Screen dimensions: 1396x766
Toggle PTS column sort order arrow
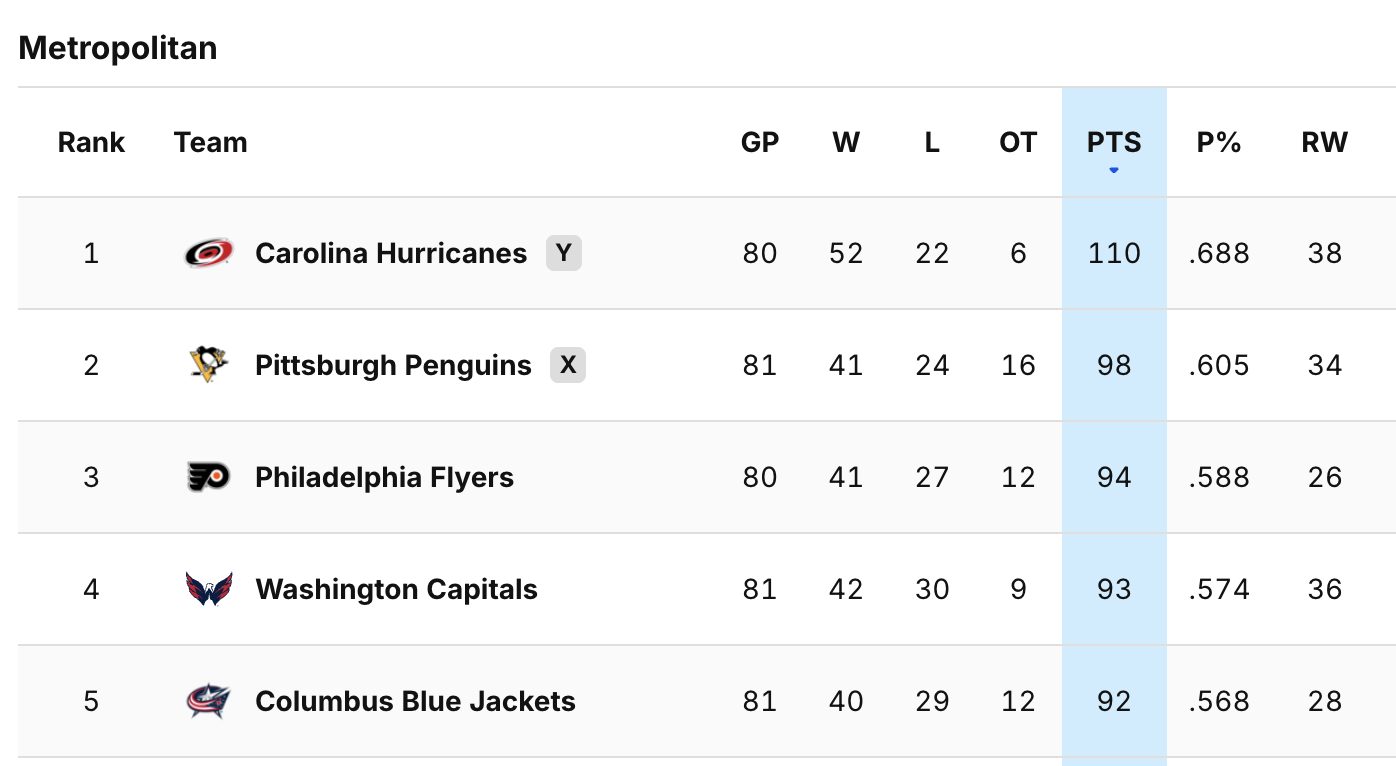[x=1114, y=170]
